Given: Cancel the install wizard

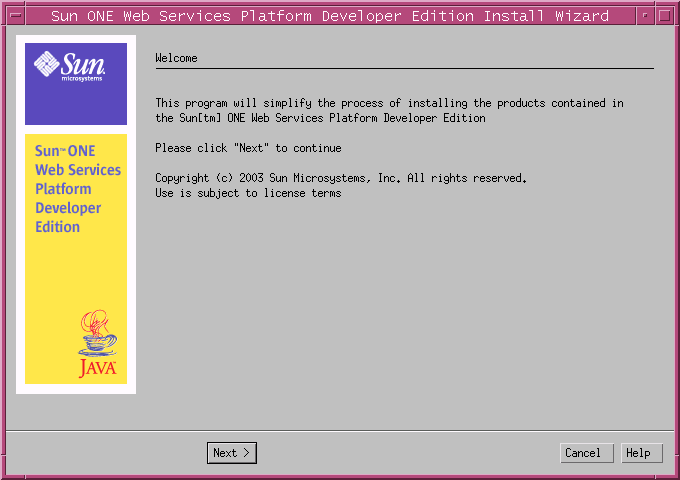Looking at the screenshot, I should (x=587, y=453).
